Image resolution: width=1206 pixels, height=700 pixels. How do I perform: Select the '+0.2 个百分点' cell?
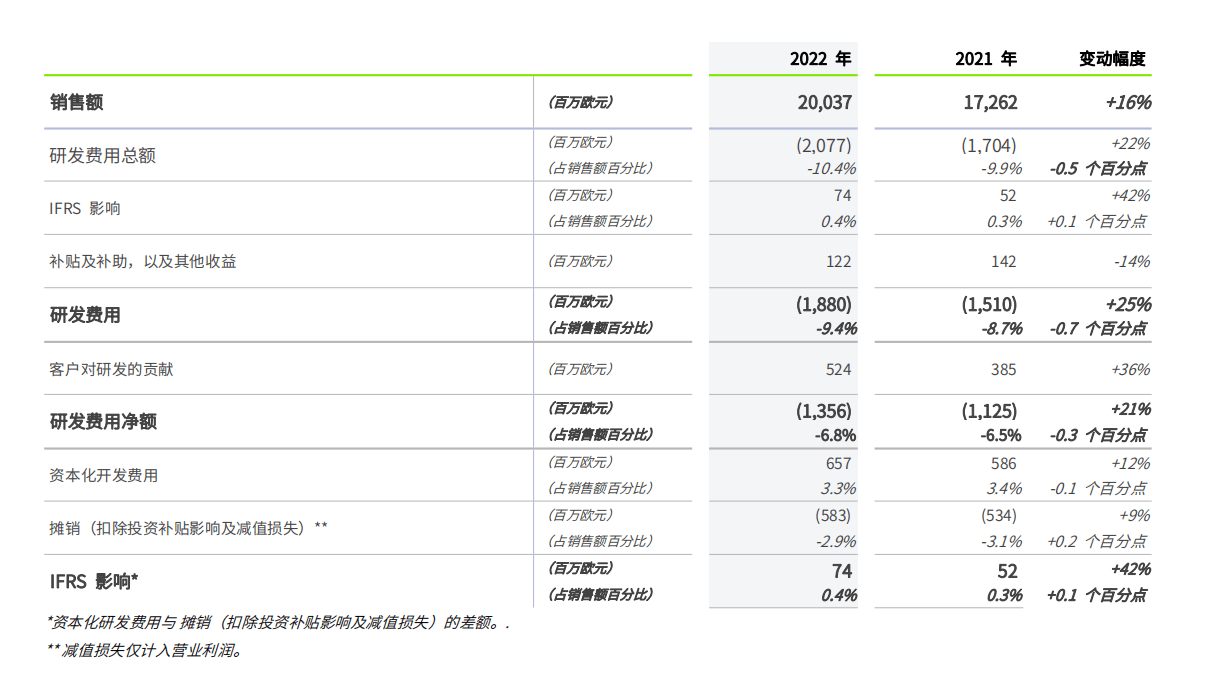pyautogui.click(x=1097, y=542)
